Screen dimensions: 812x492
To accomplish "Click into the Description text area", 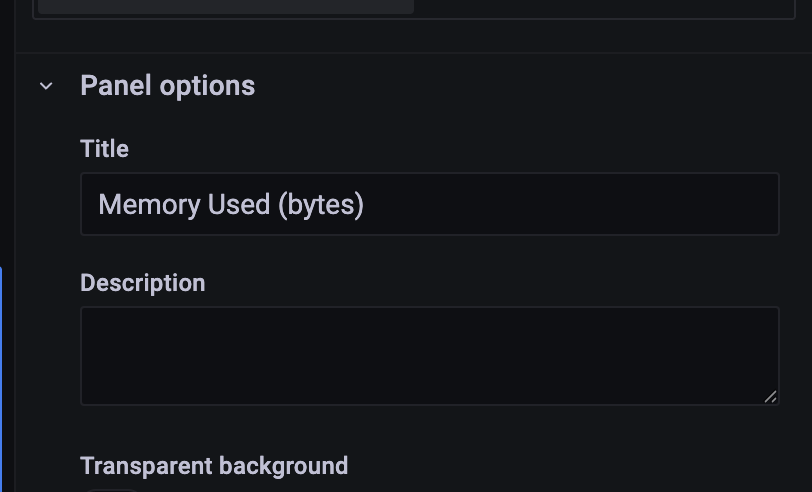I will click(429, 355).
